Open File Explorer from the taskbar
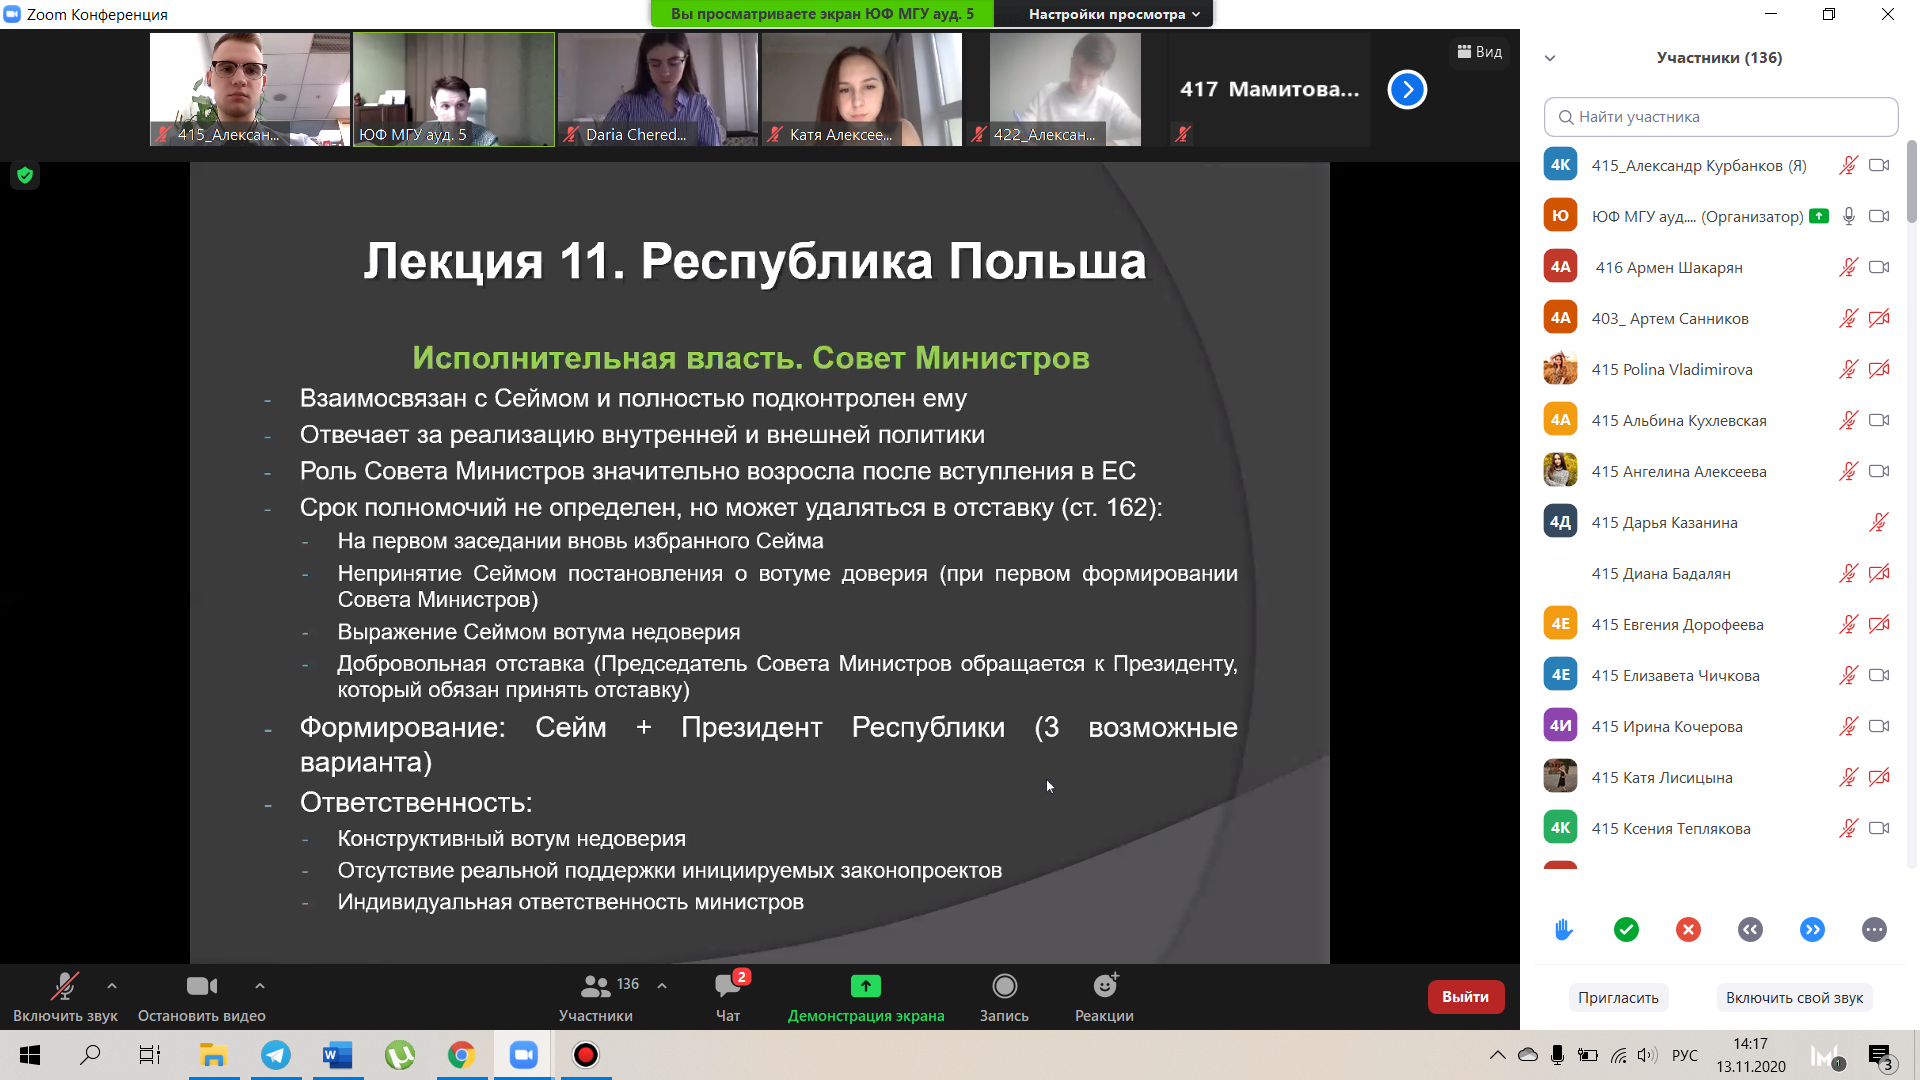The image size is (1920, 1080). pos(213,1055)
